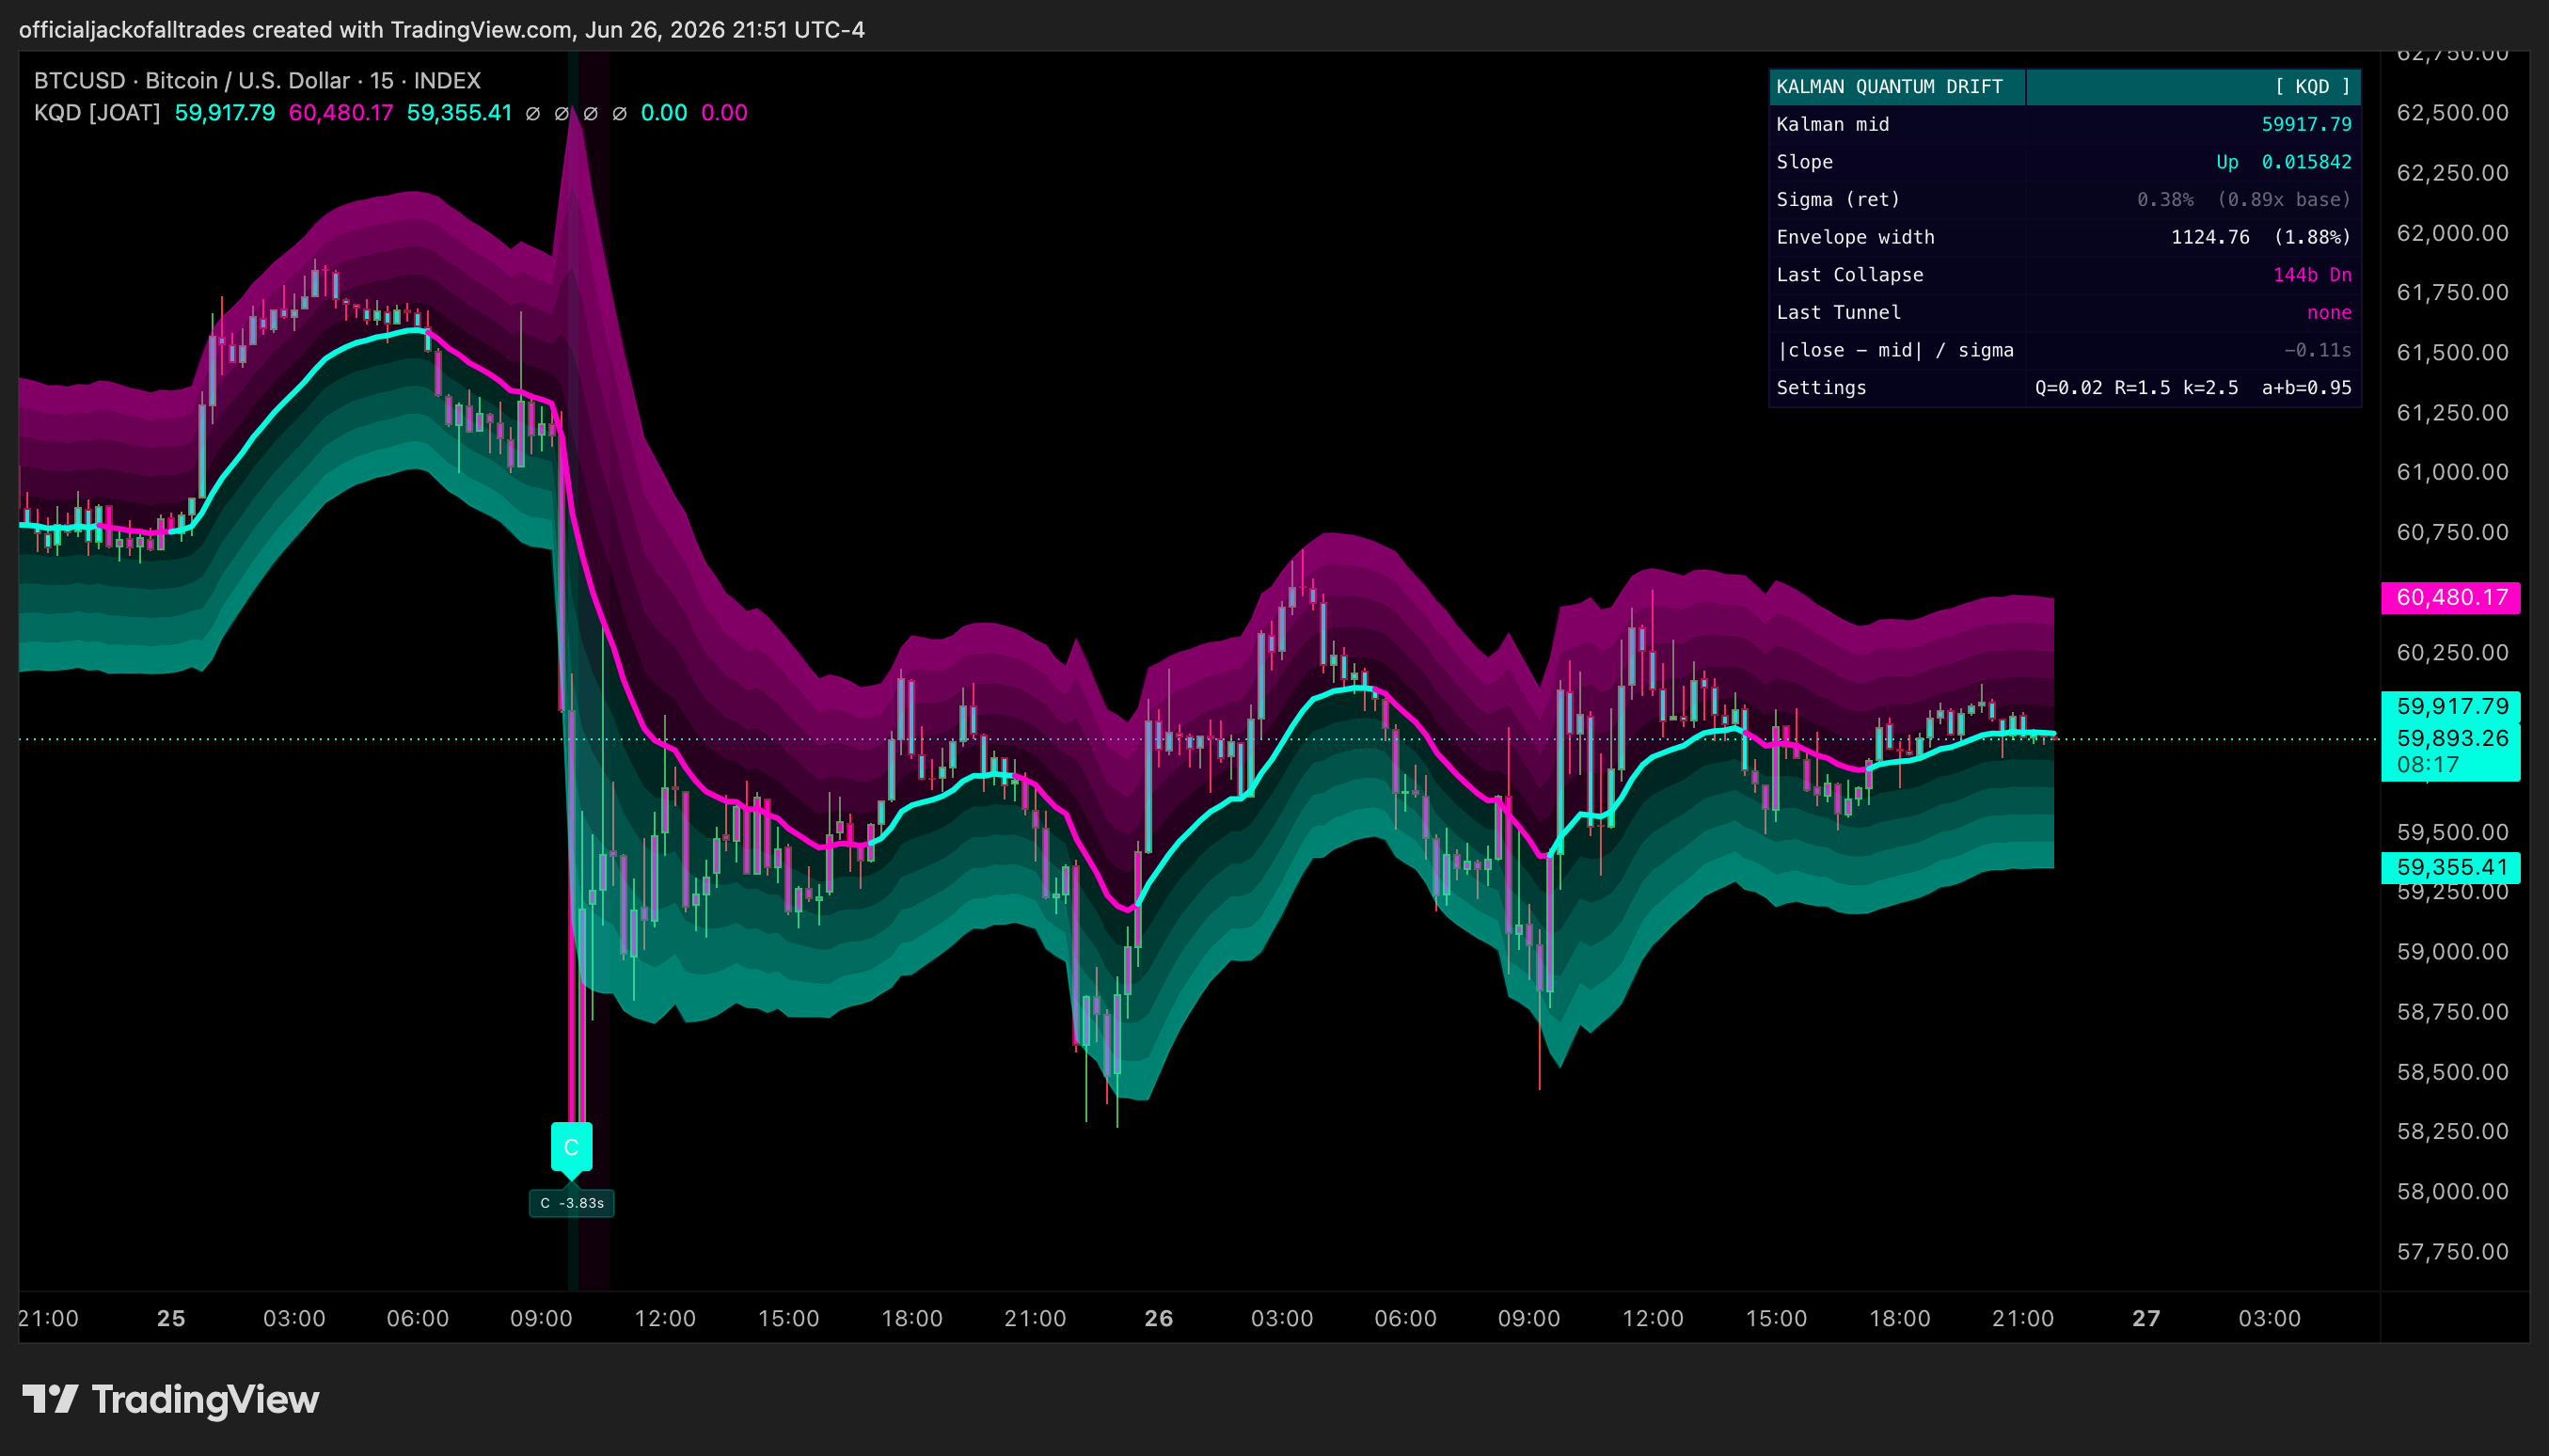Click the cyan 0.00 value in the legend

tap(664, 112)
